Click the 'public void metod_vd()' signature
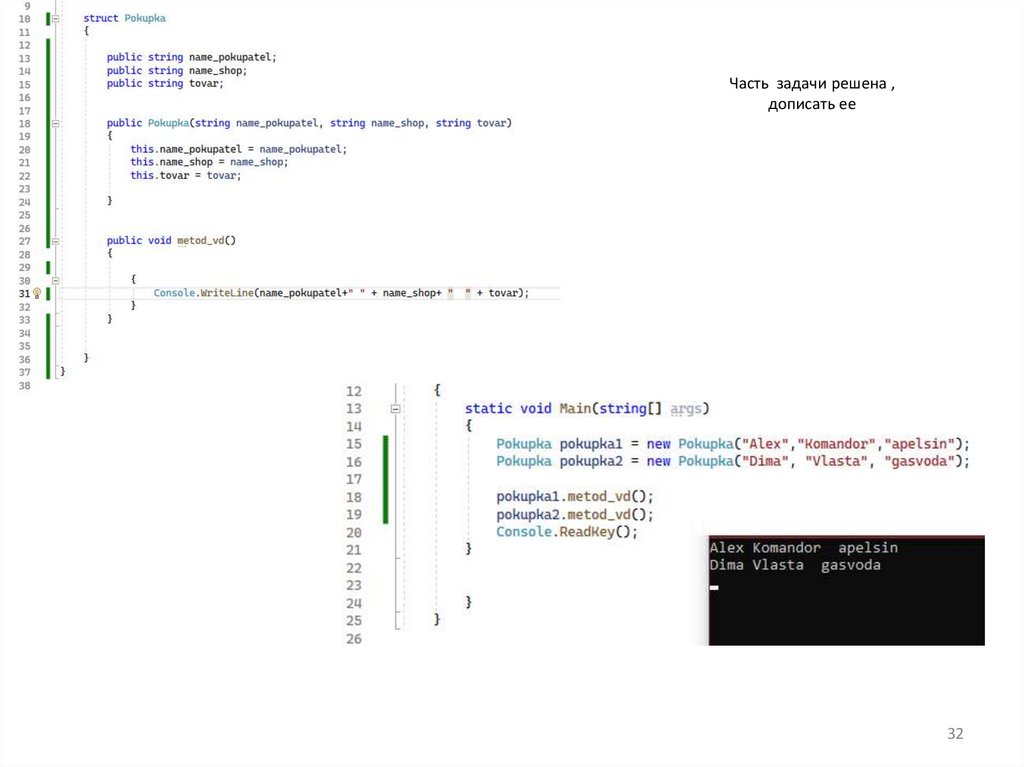Screen dimensions: 1024x767 [171, 240]
